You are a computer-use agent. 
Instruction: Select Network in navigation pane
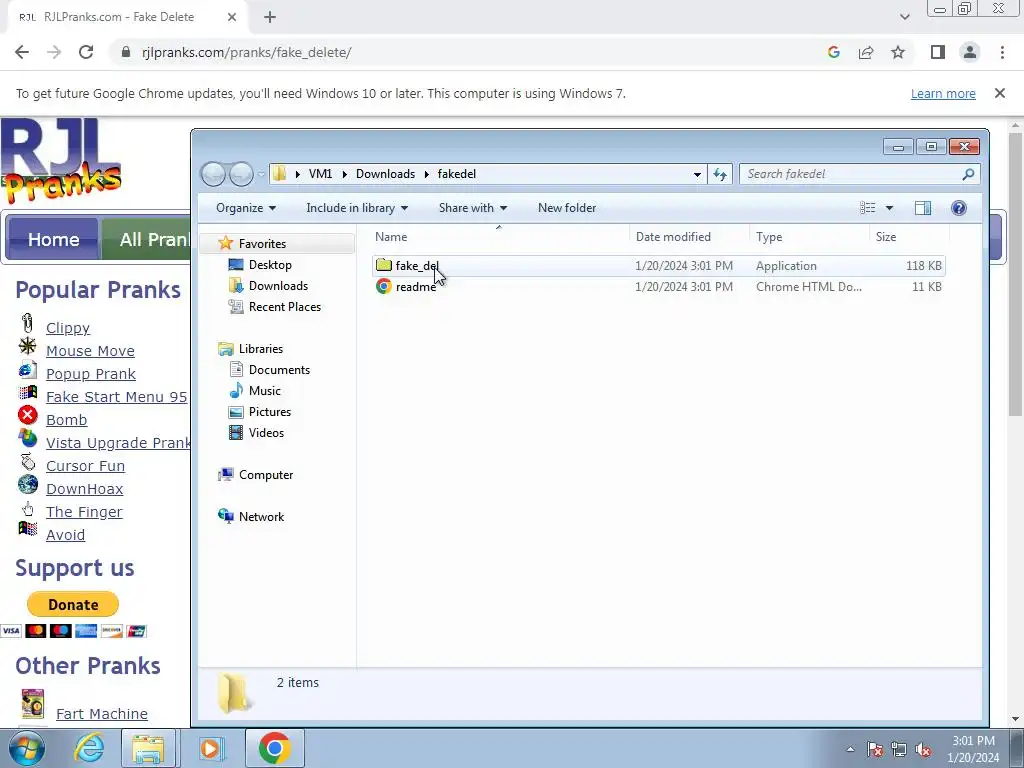(x=261, y=517)
